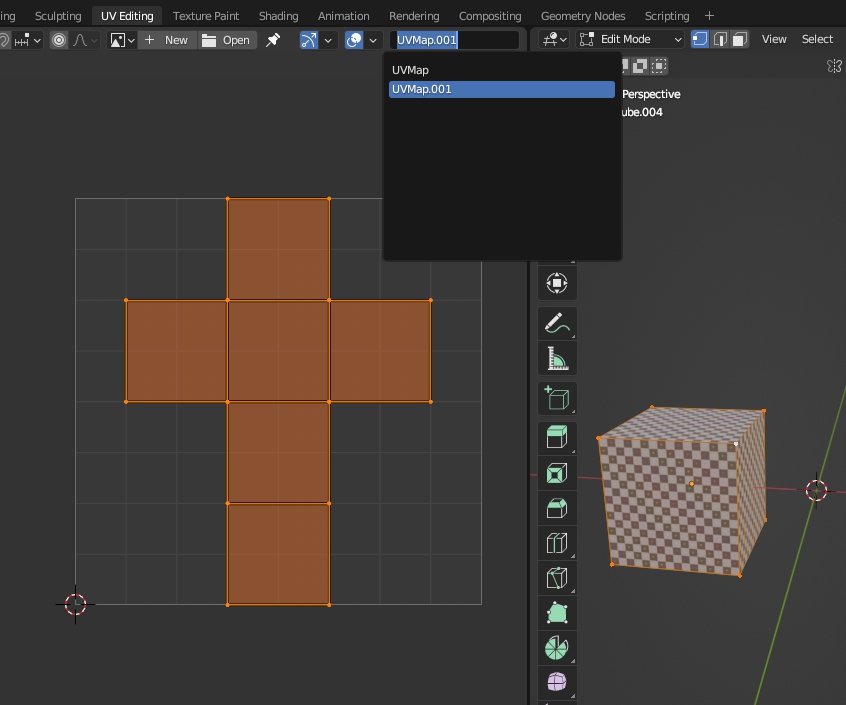Switch to face select mode
This screenshot has height=705, width=846.
click(739, 39)
